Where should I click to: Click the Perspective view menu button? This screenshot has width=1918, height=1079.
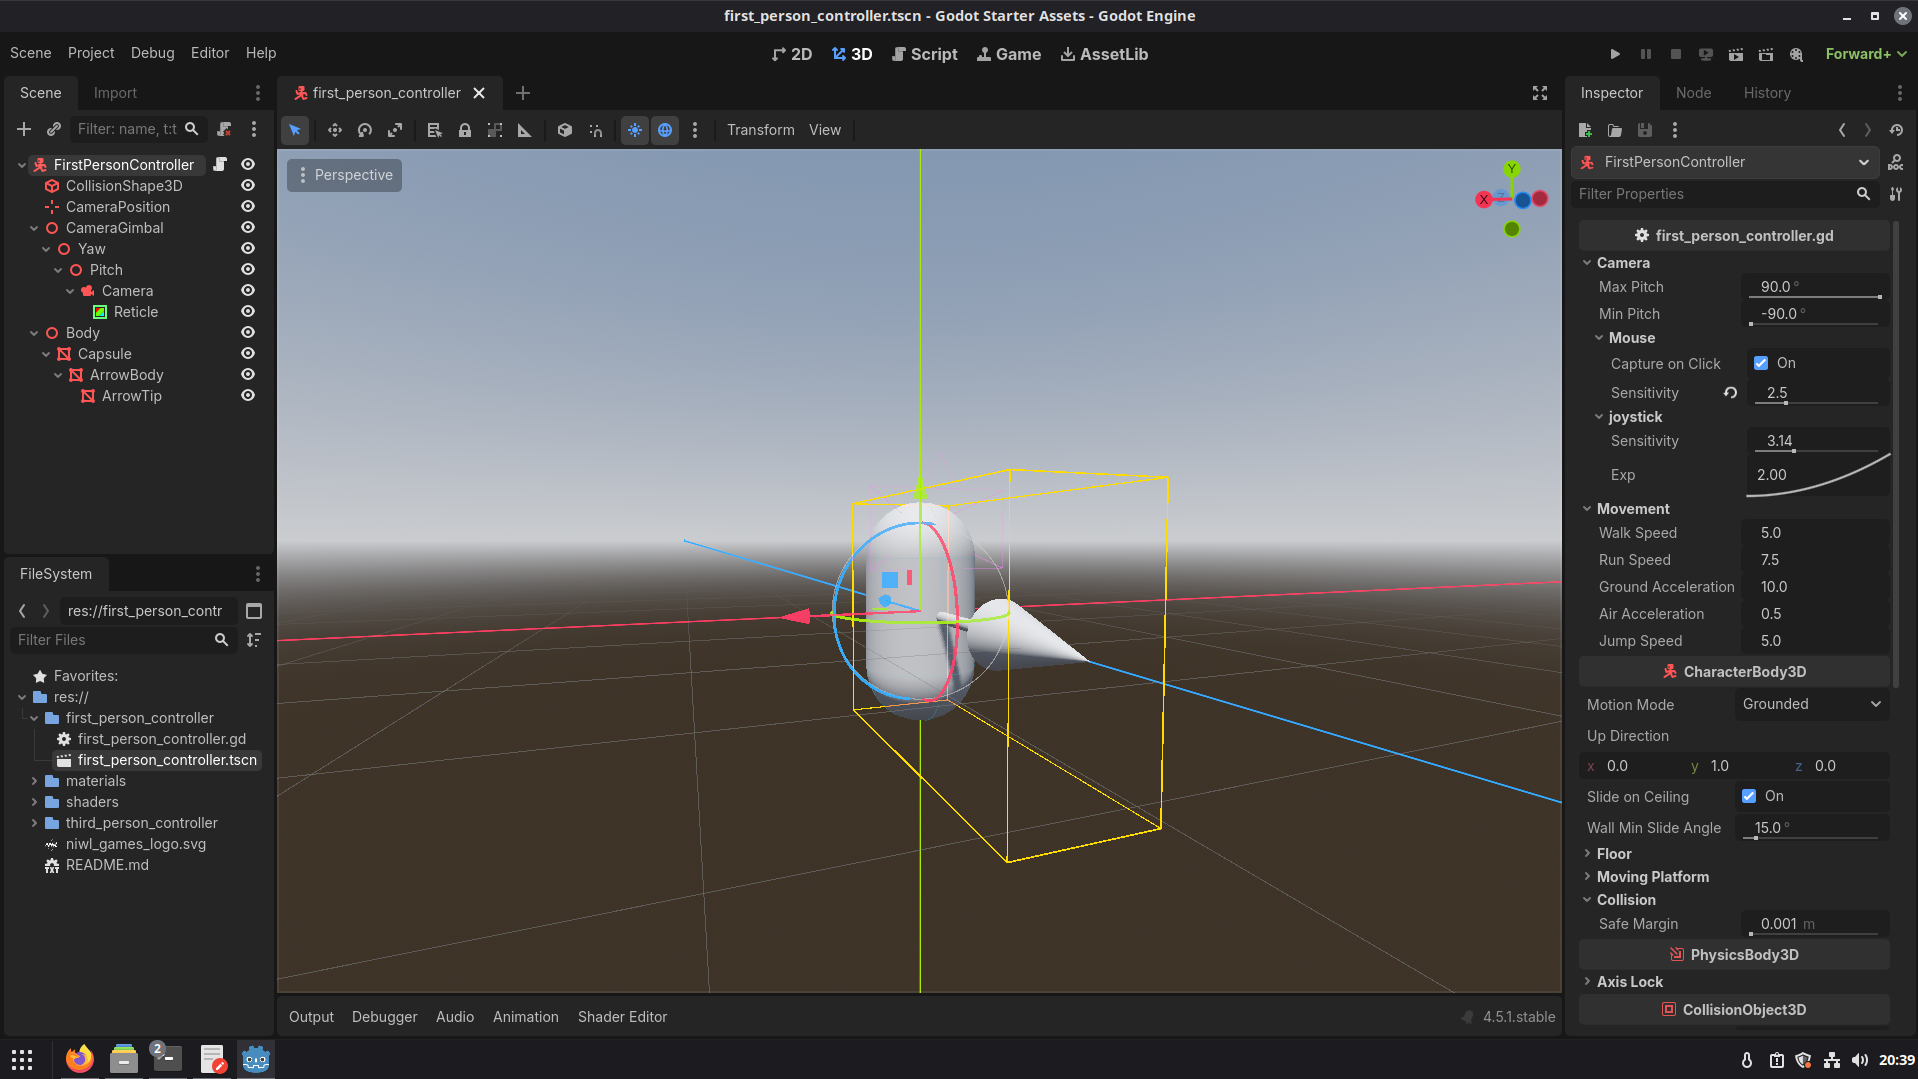[x=345, y=175]
